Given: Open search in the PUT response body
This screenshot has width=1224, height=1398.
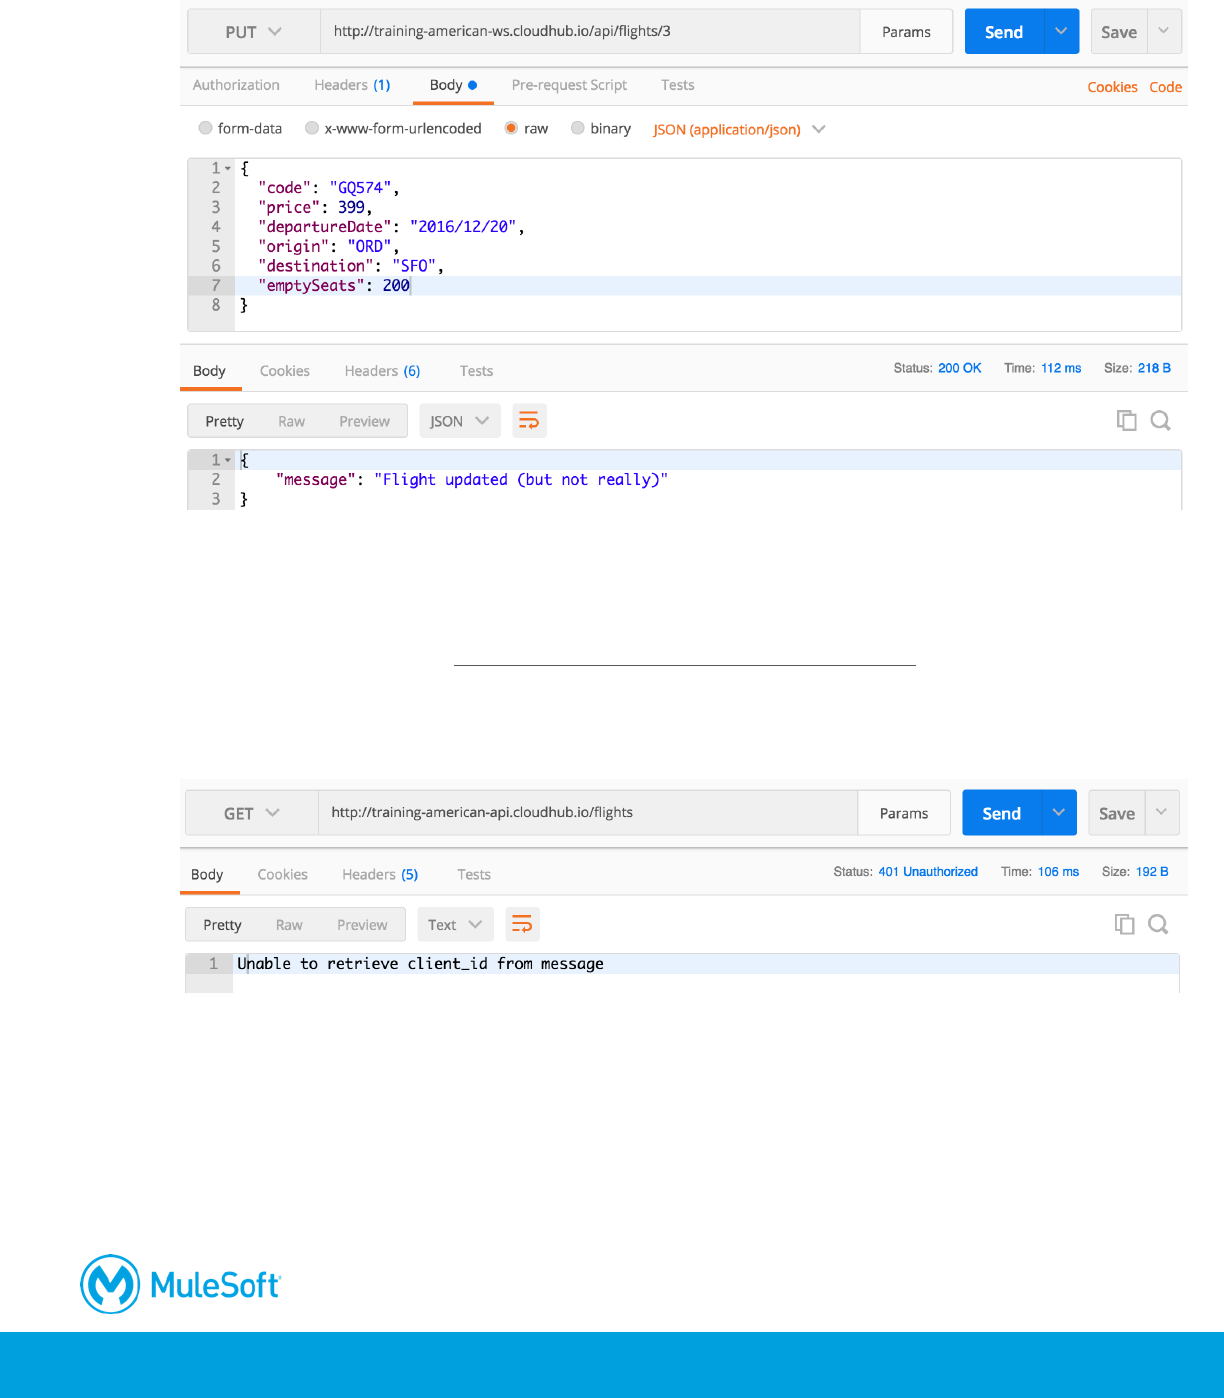Looking at the screenshot, I should (x=1160, y=421).
